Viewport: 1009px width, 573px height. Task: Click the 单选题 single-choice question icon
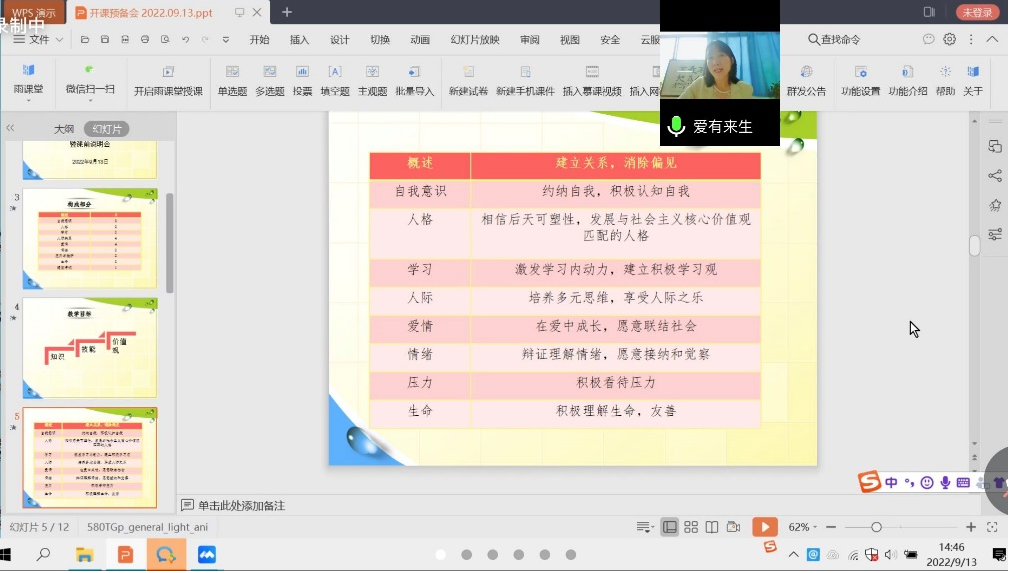pyautogui.click(x=232, y=80)
